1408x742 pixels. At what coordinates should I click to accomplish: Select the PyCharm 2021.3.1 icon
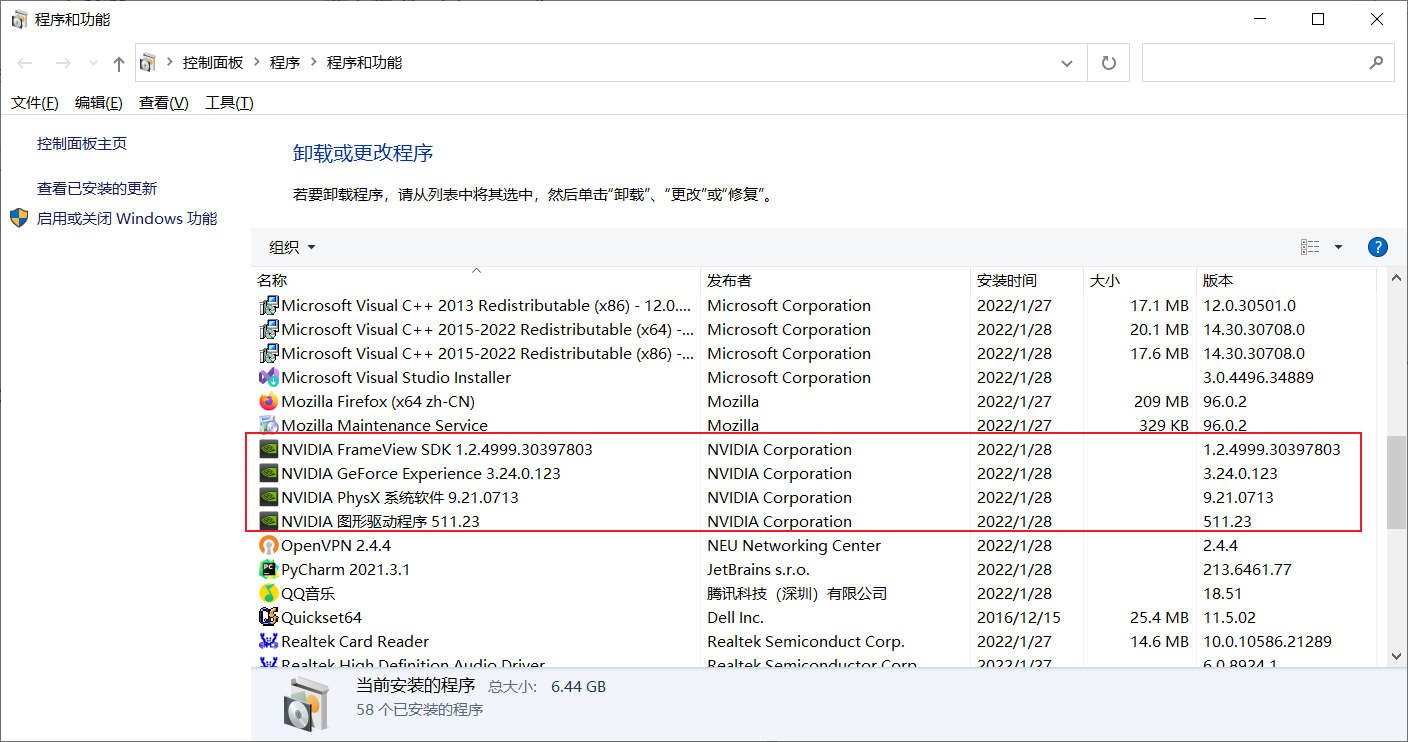tap(268, 569)
